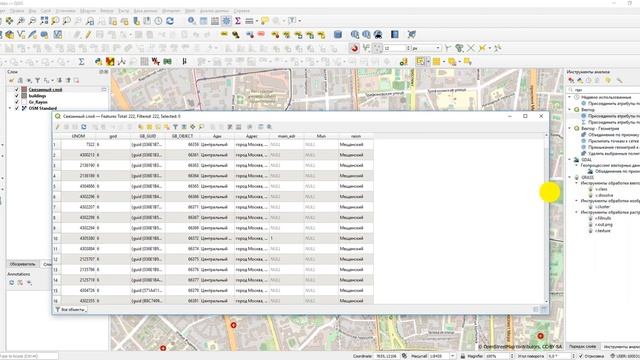This screenshot has width=640, height=360.
Task: Collapse the Вектор group in toolbox
Action: coord(570,109)
